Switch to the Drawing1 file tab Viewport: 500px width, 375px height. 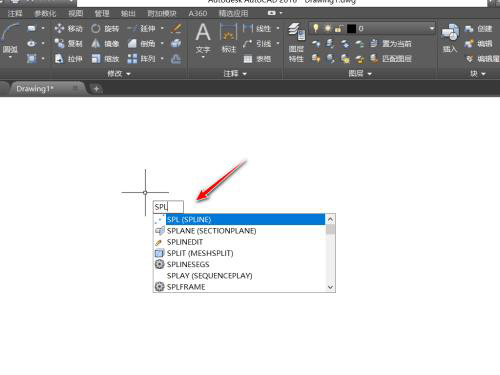pyautogui.click(x=35, y=89)
